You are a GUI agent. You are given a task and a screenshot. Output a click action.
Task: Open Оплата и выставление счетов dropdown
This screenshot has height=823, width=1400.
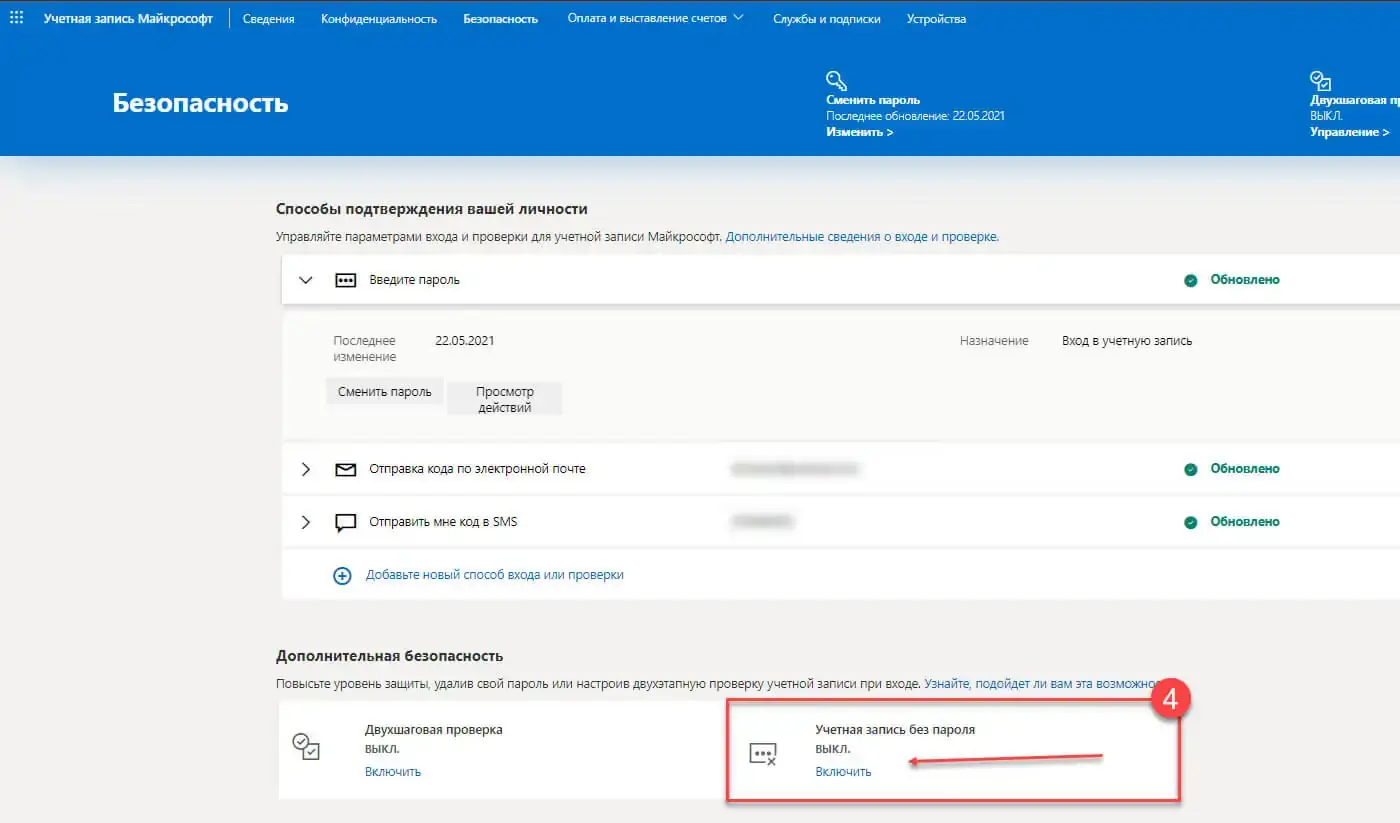pos(655,18)
